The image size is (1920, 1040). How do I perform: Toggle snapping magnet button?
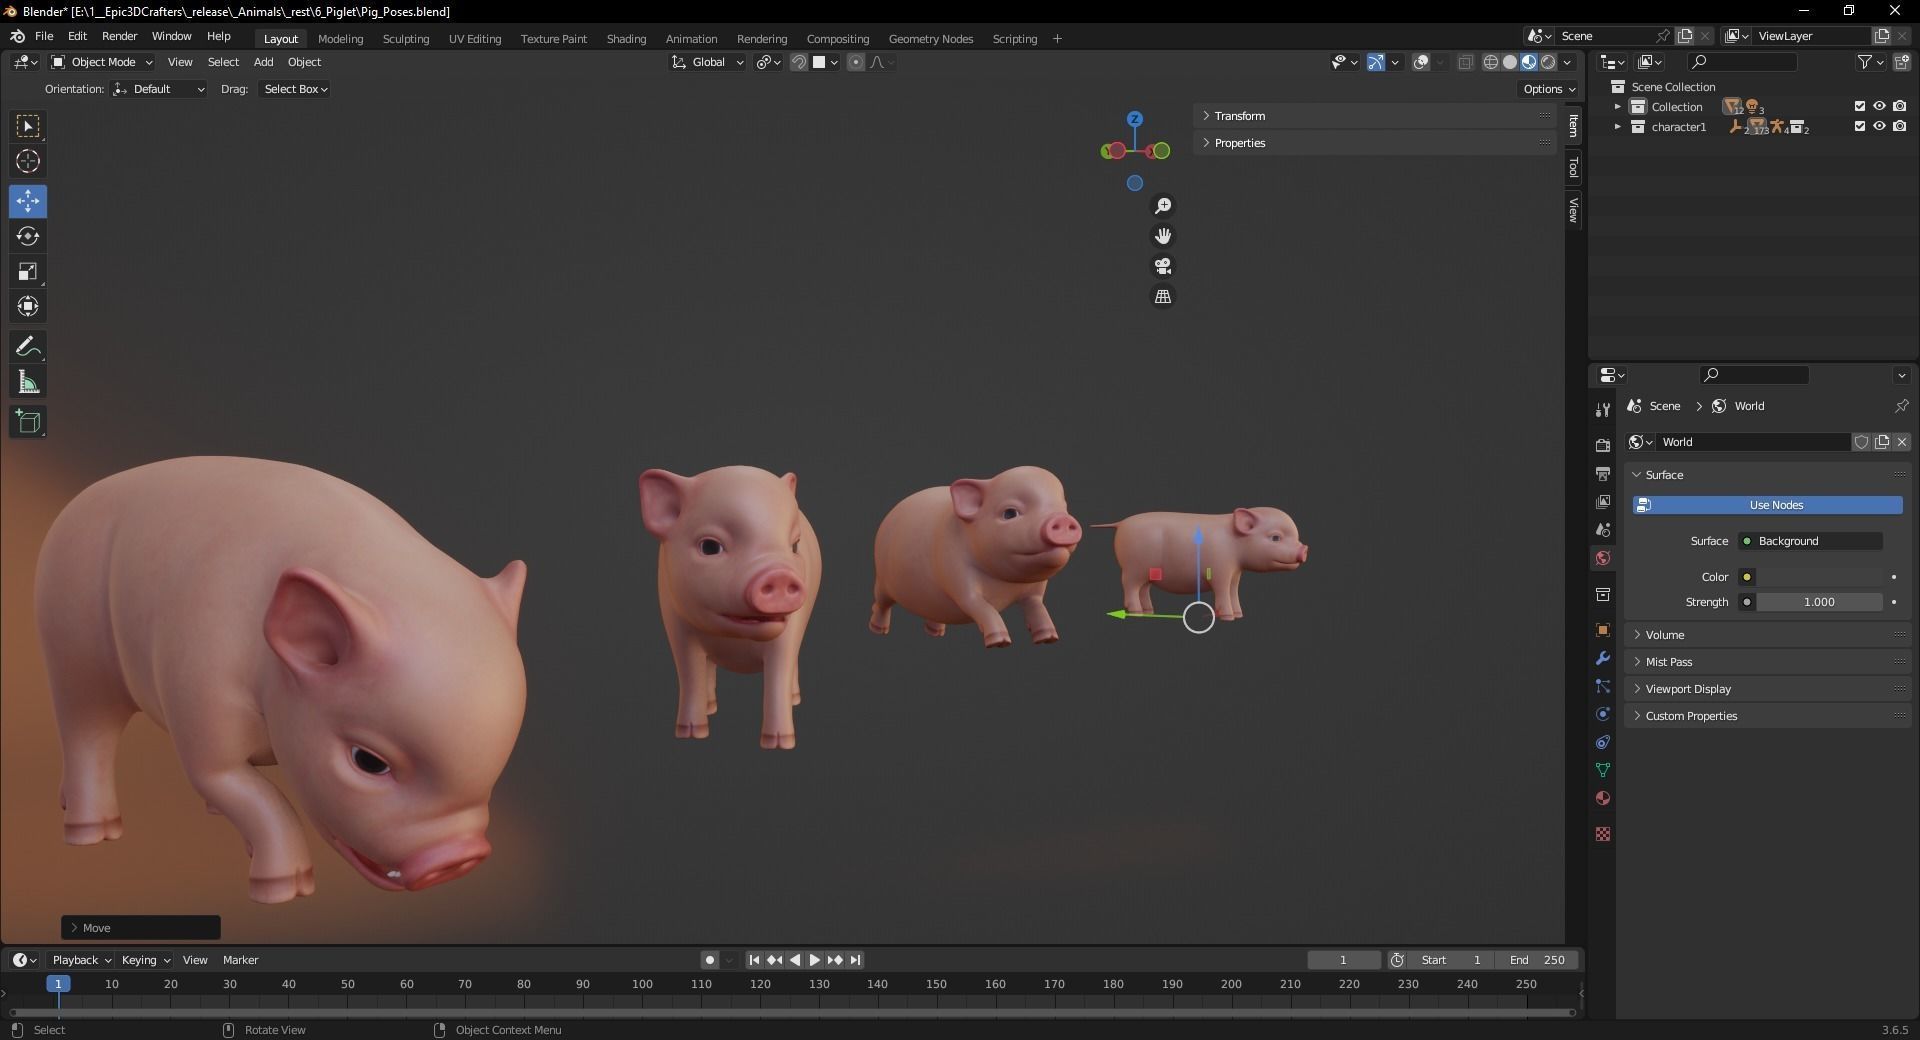coord(799,62)
